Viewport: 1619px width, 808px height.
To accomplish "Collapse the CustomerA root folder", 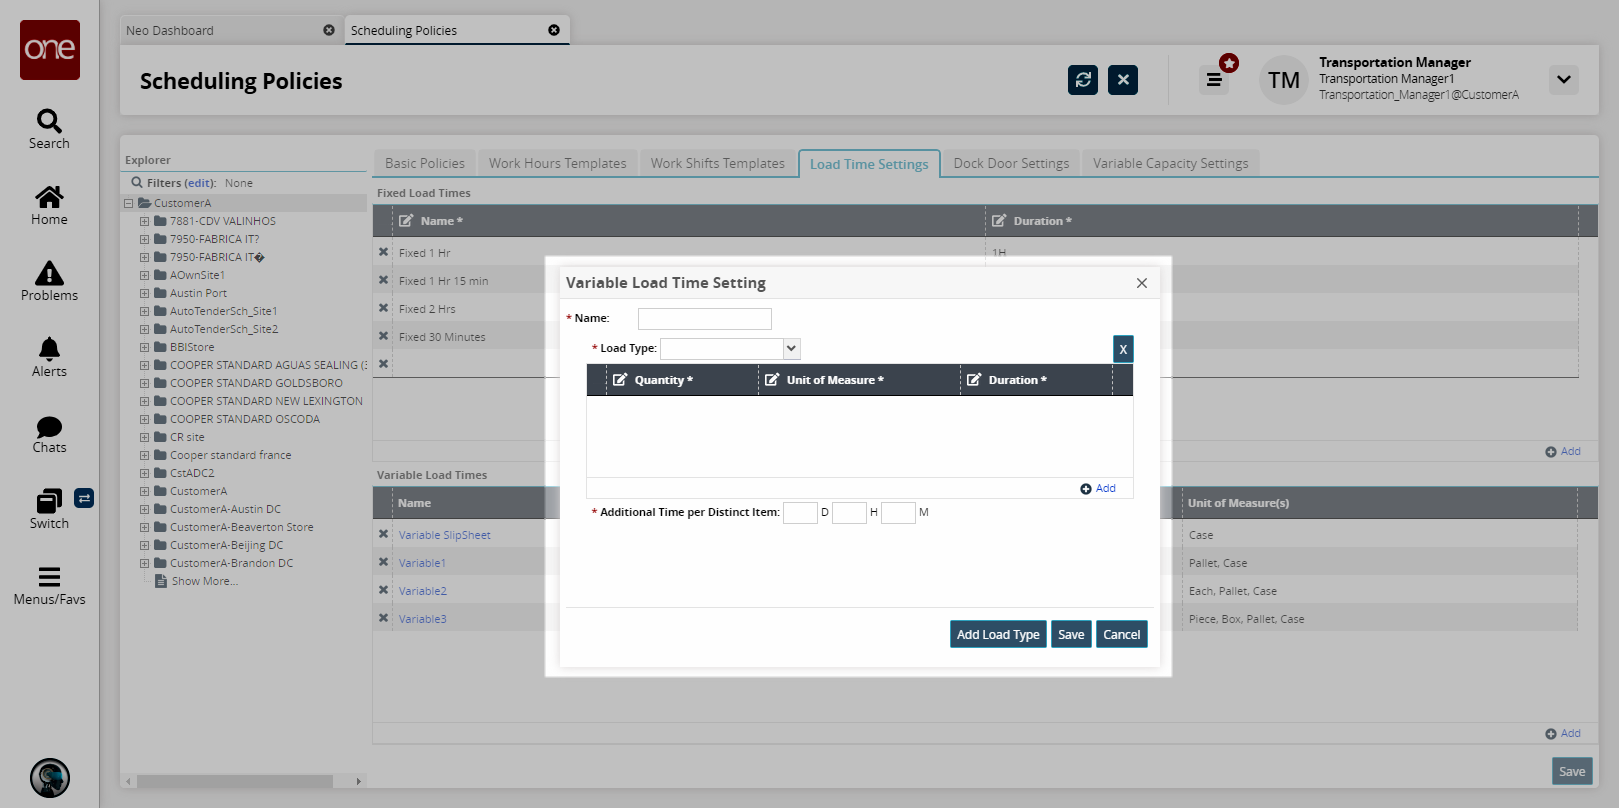I will [129, 204].
